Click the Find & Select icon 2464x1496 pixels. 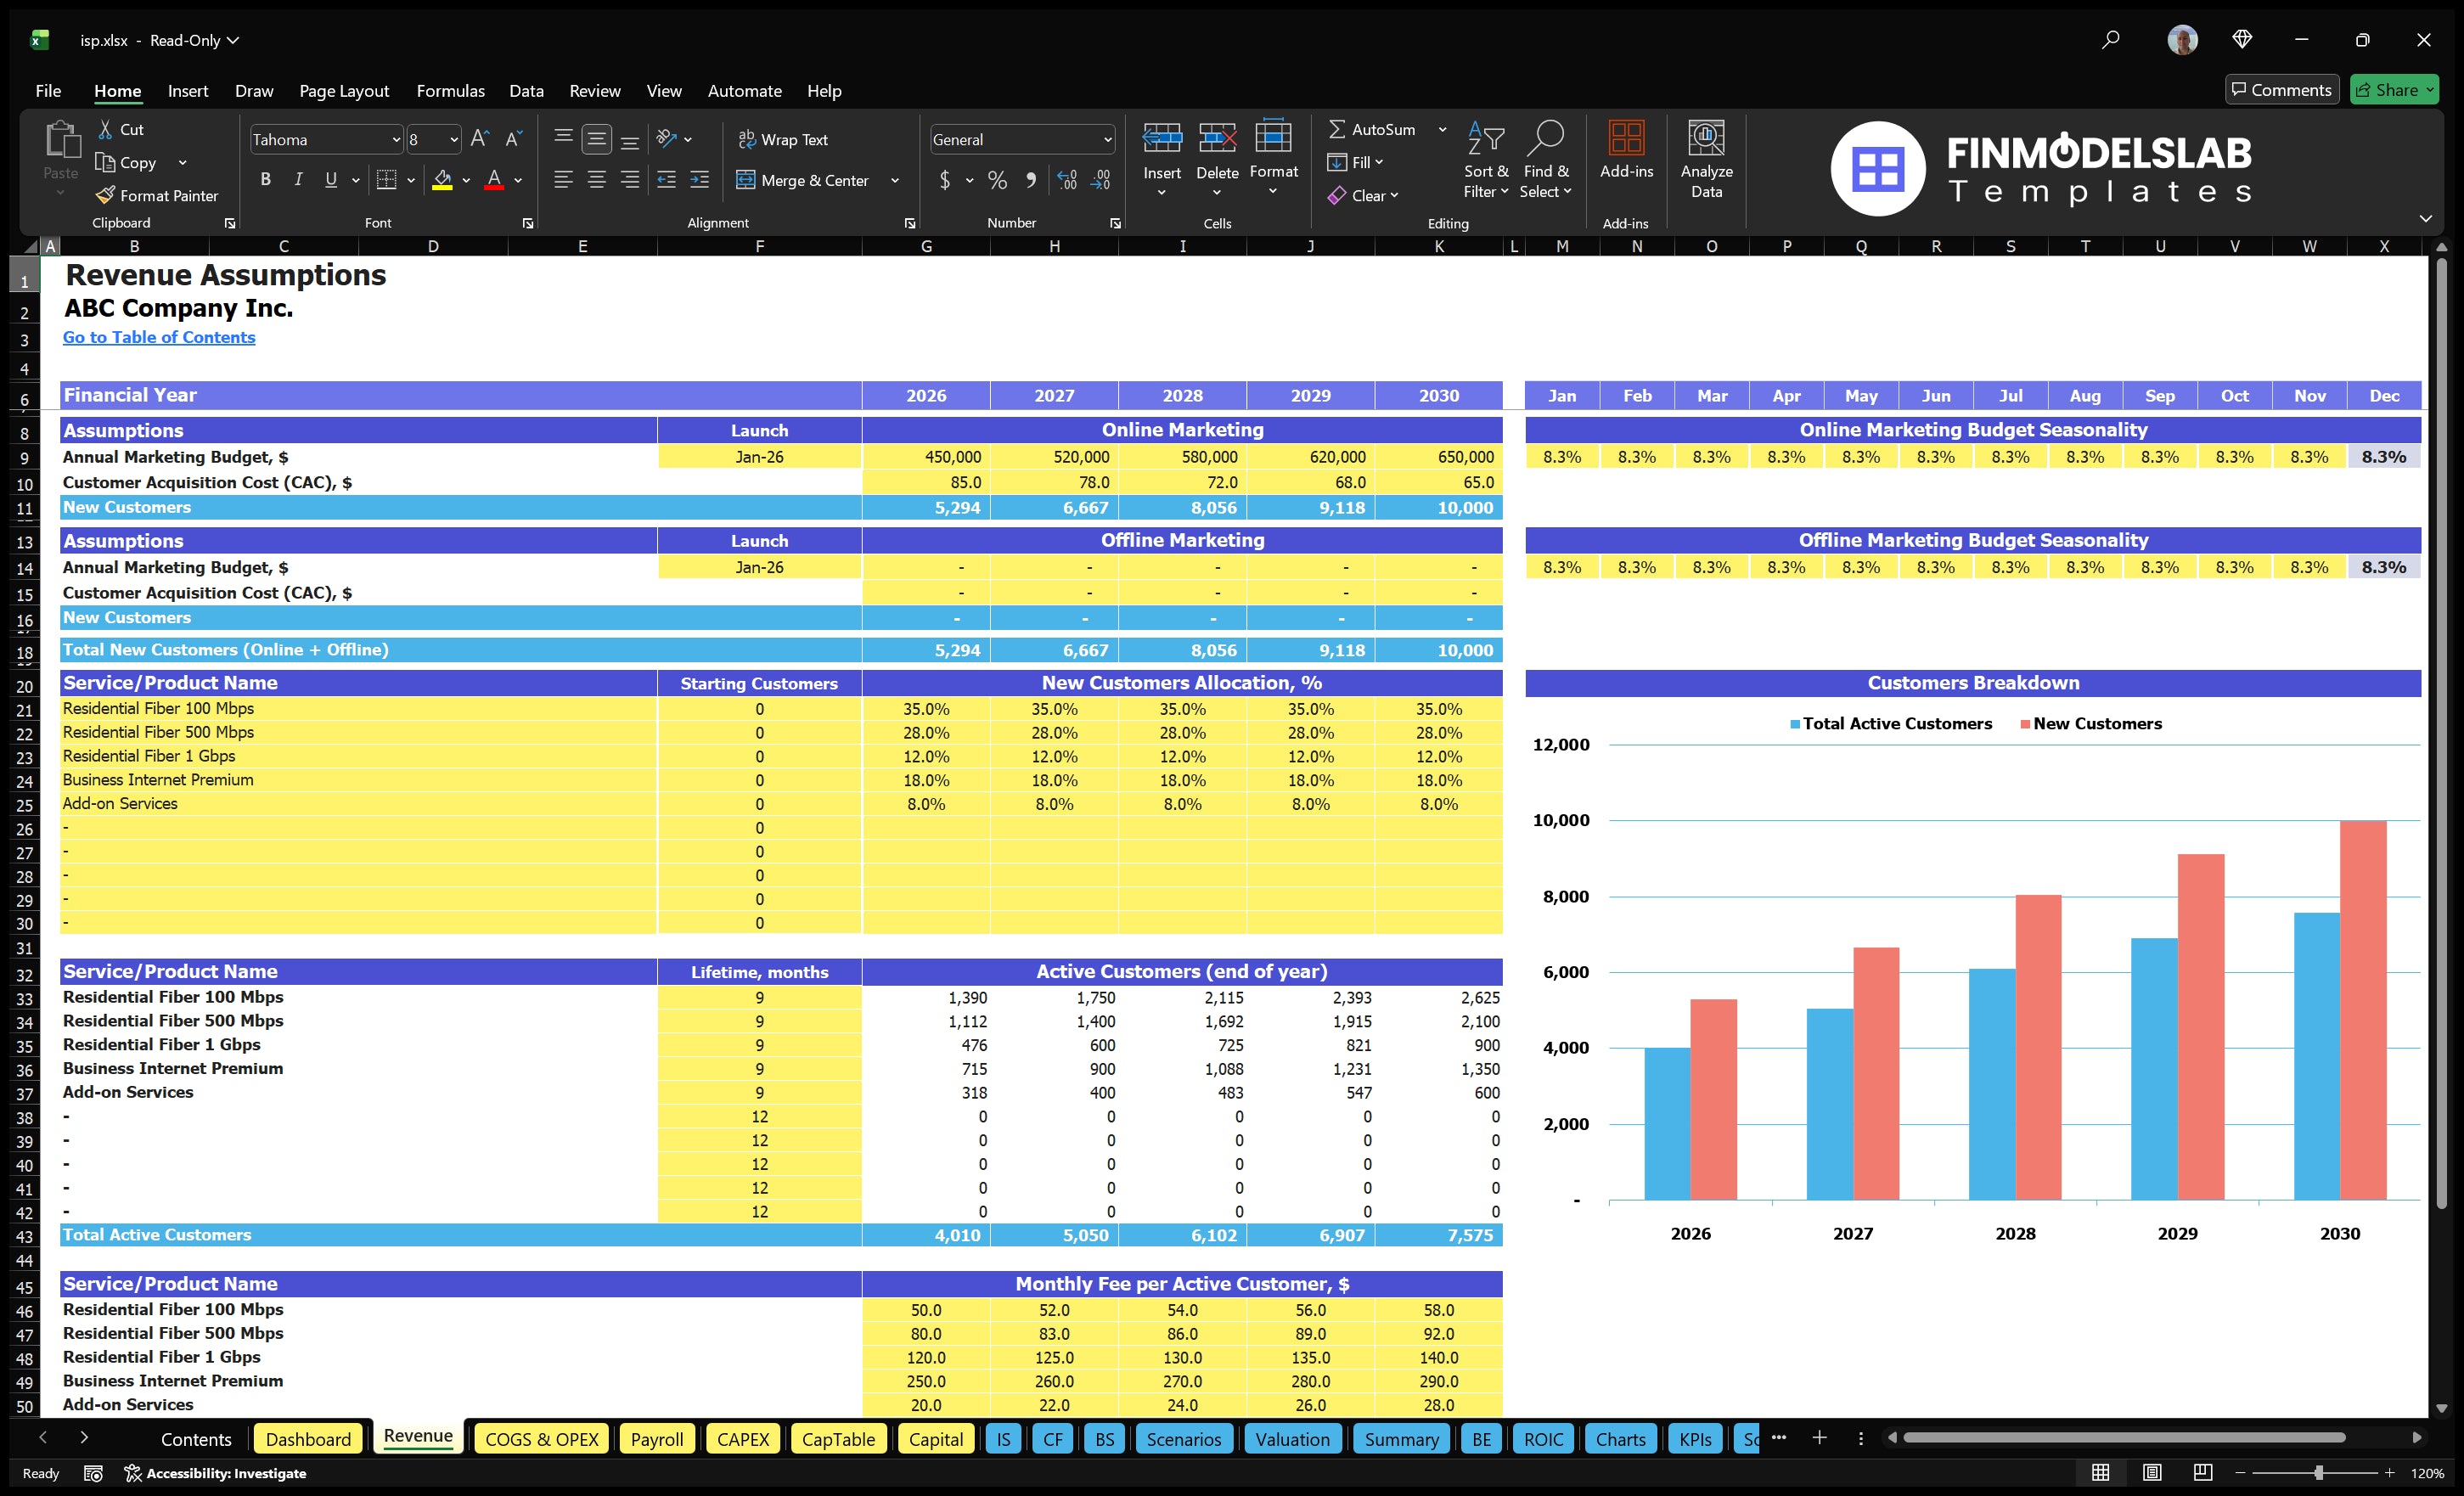(1546, 160)
